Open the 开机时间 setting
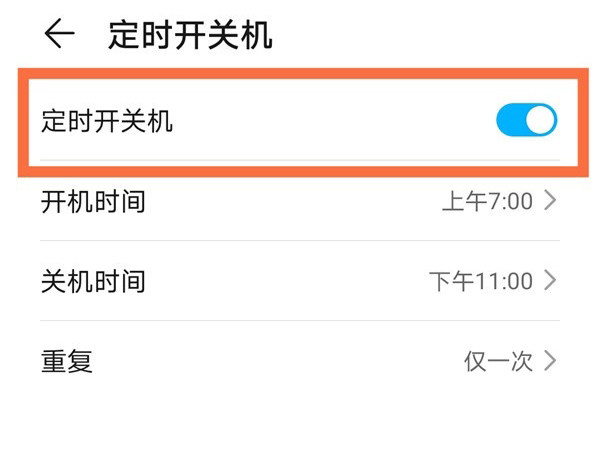 pos(93,202)
